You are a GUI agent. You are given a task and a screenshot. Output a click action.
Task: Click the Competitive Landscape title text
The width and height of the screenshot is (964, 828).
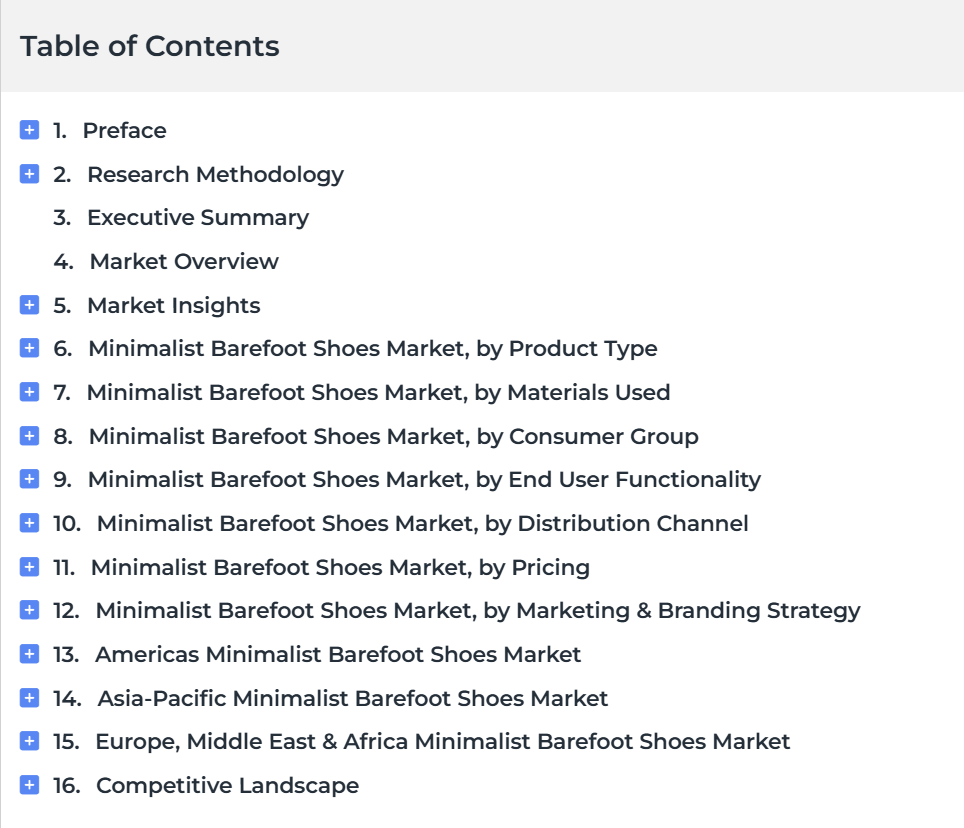[227, 786]
